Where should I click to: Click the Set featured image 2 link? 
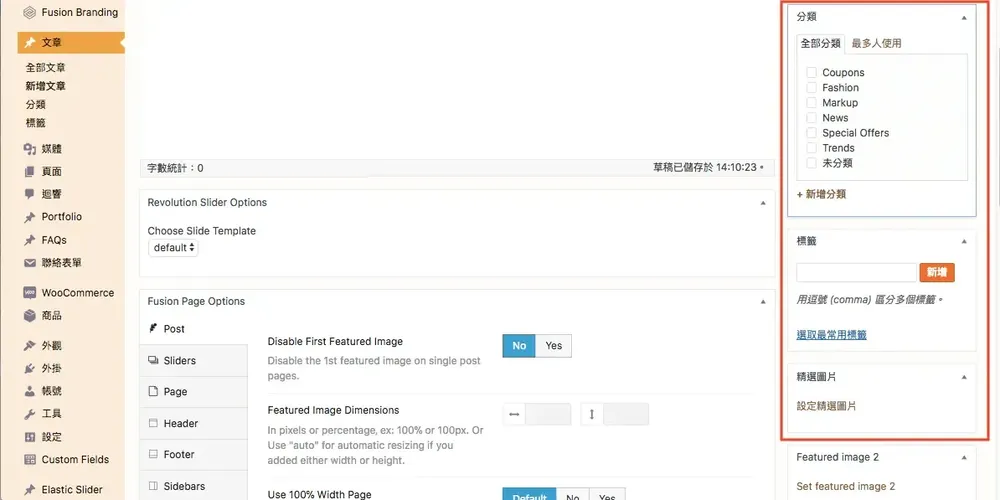tap(846, 486)
